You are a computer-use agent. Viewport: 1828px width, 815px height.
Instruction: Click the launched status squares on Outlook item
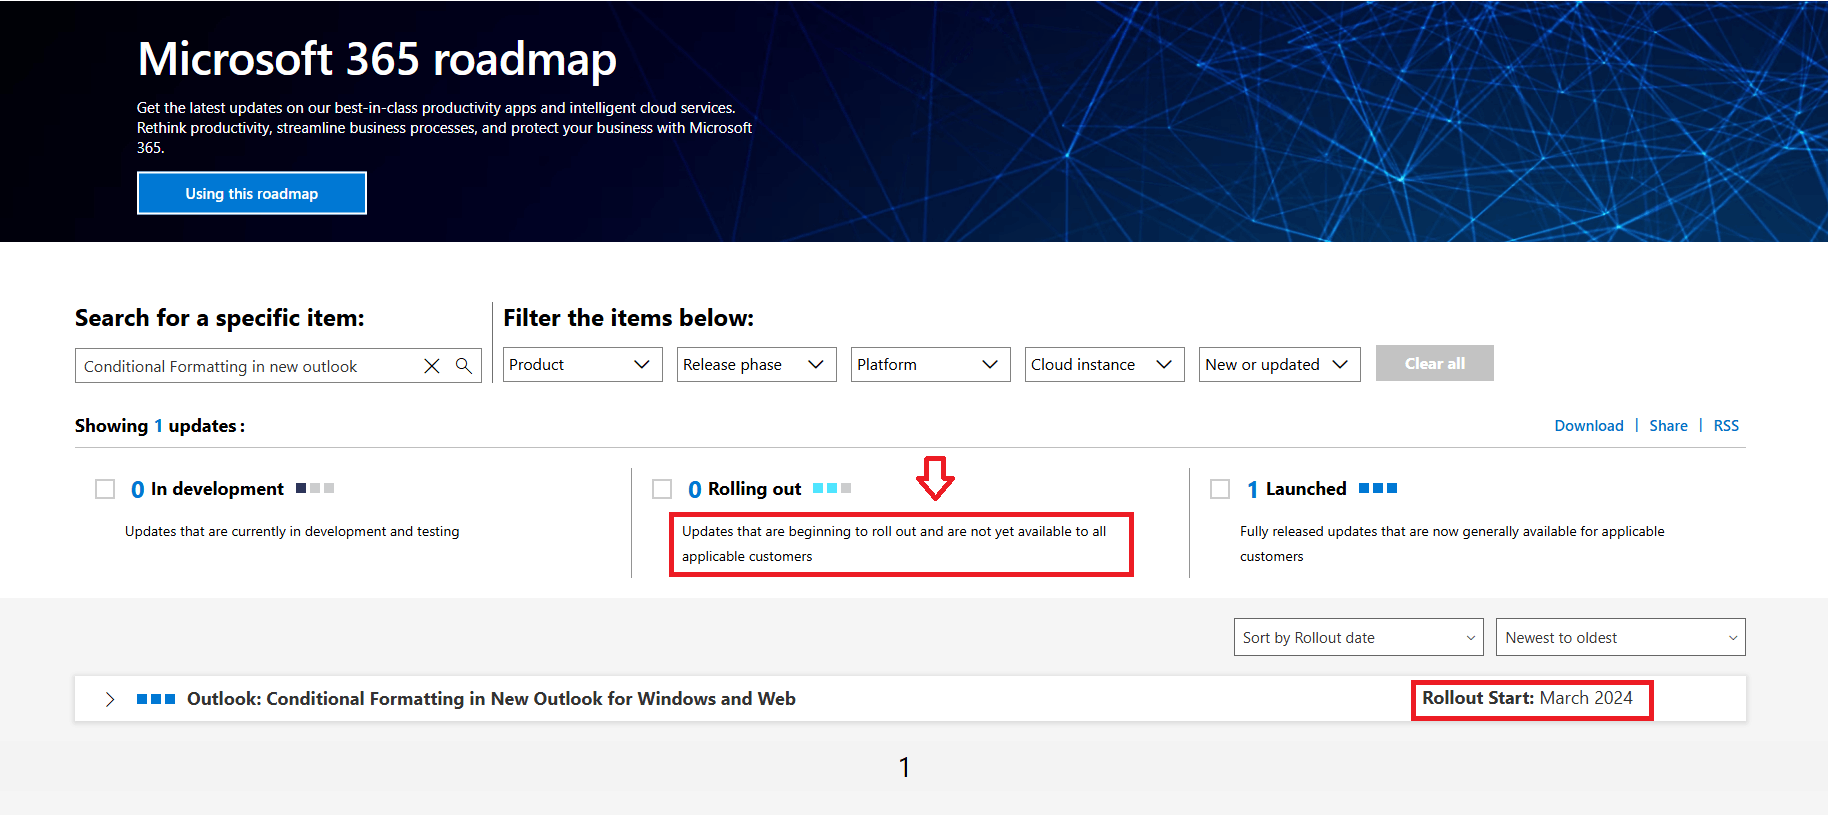tap(156, 699)
